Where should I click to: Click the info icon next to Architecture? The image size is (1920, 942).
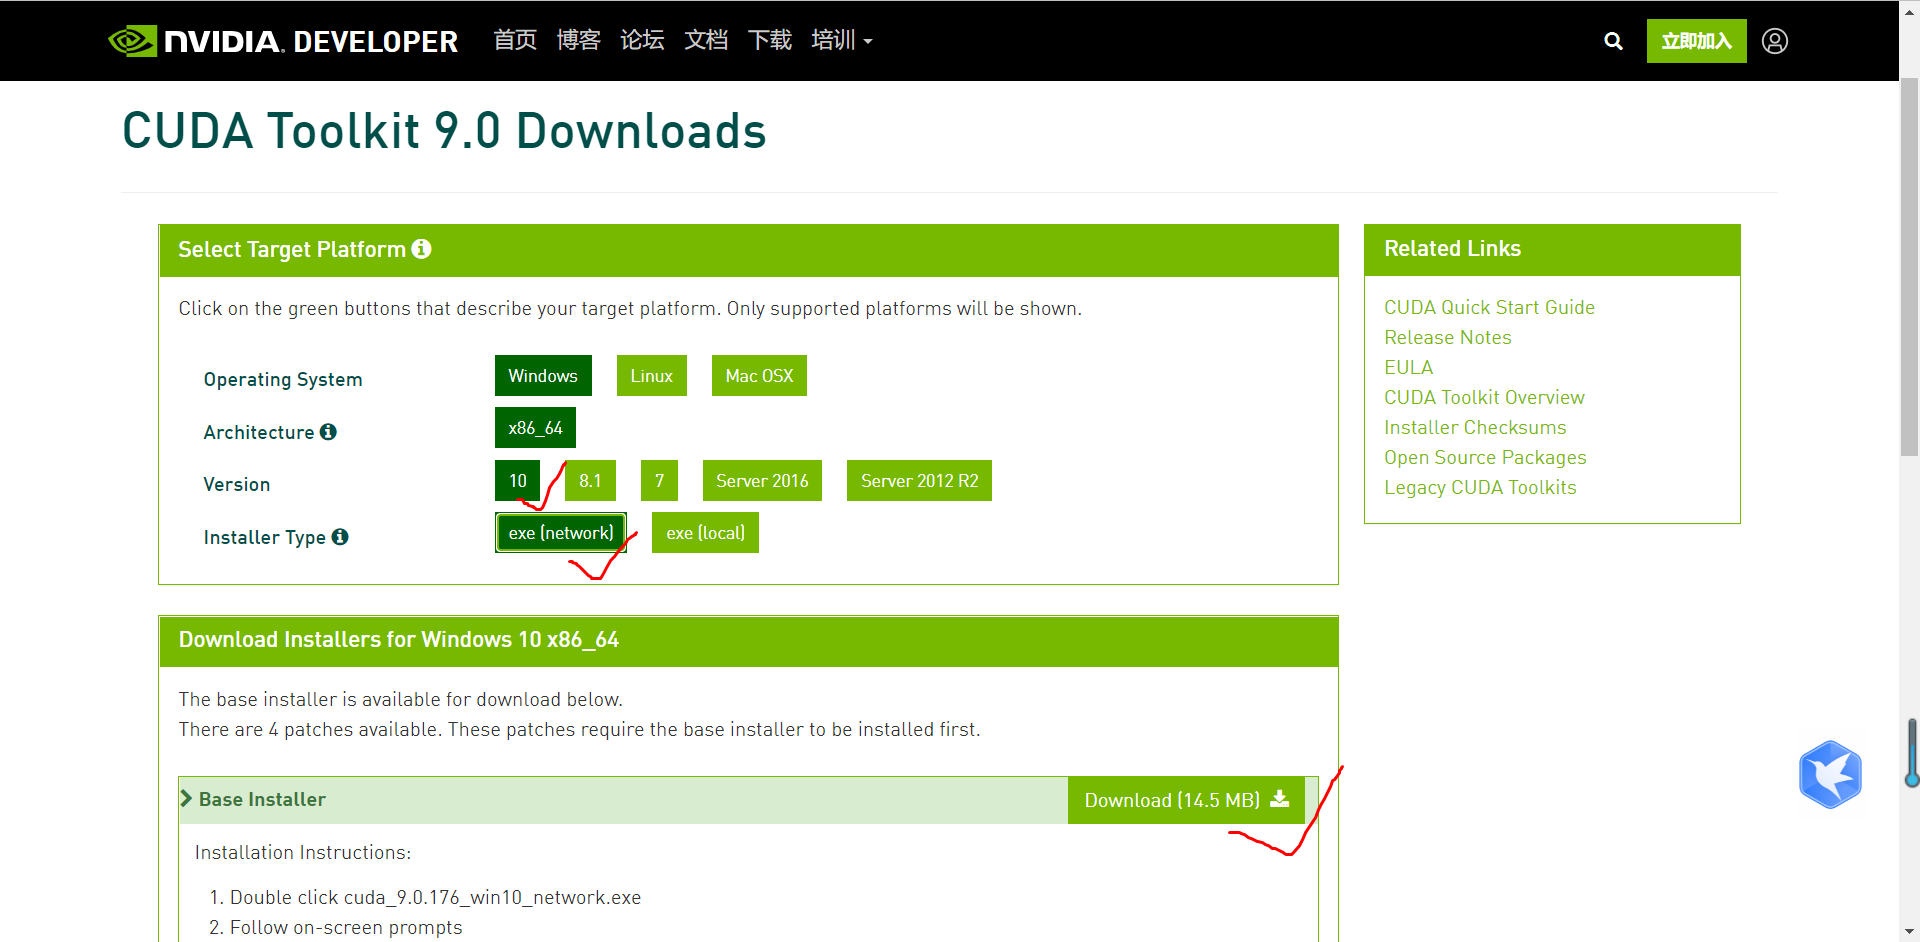[x=328, y=432]
